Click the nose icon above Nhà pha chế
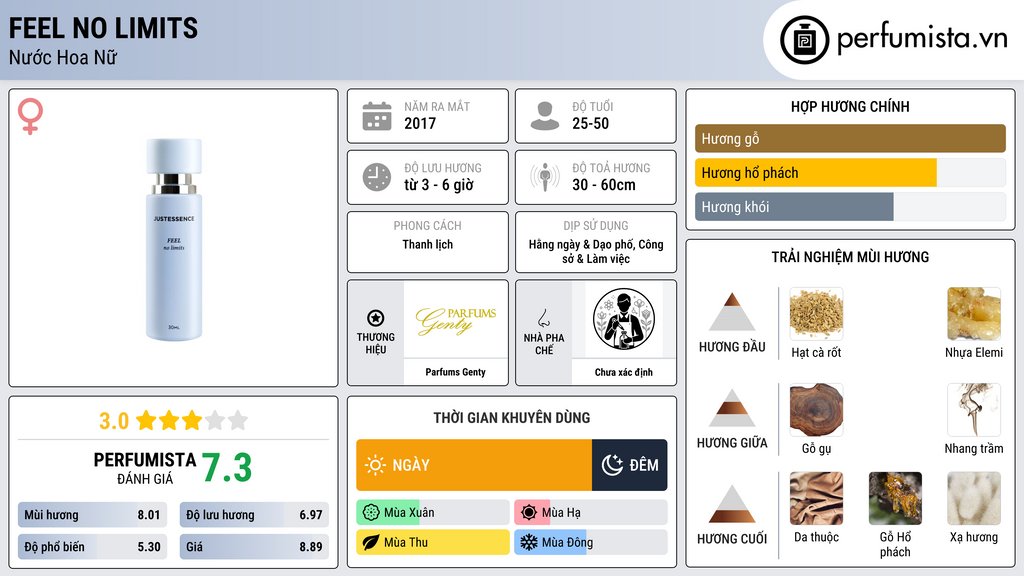The height and width of the screenshot is (576, 1024). [543, 318]
